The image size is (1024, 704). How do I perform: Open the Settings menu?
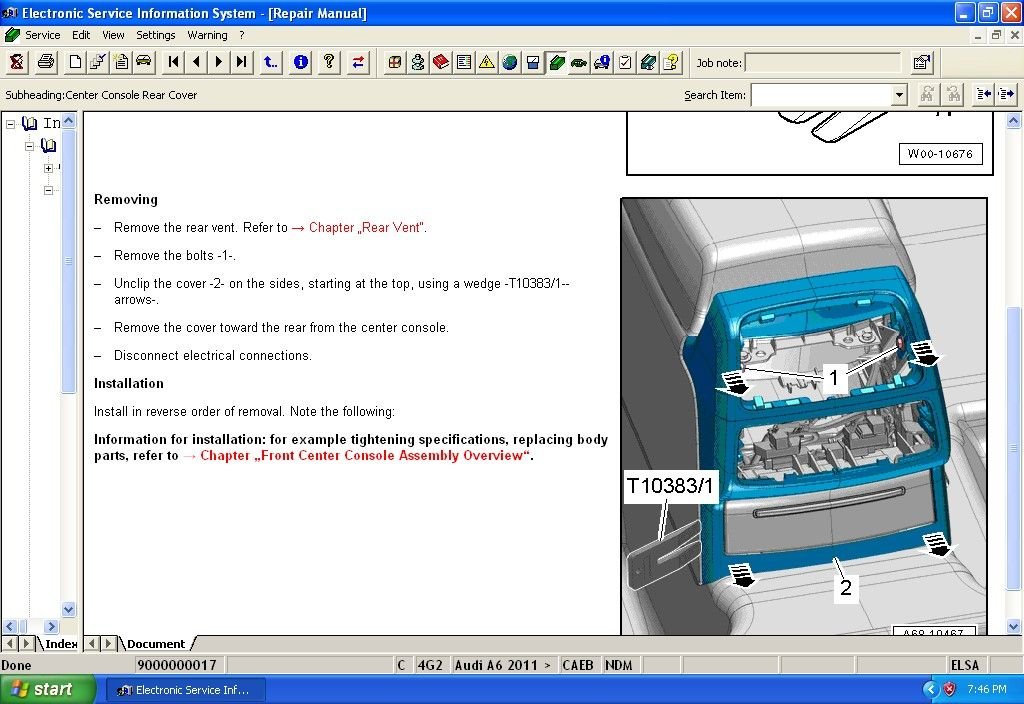[156, 34]
